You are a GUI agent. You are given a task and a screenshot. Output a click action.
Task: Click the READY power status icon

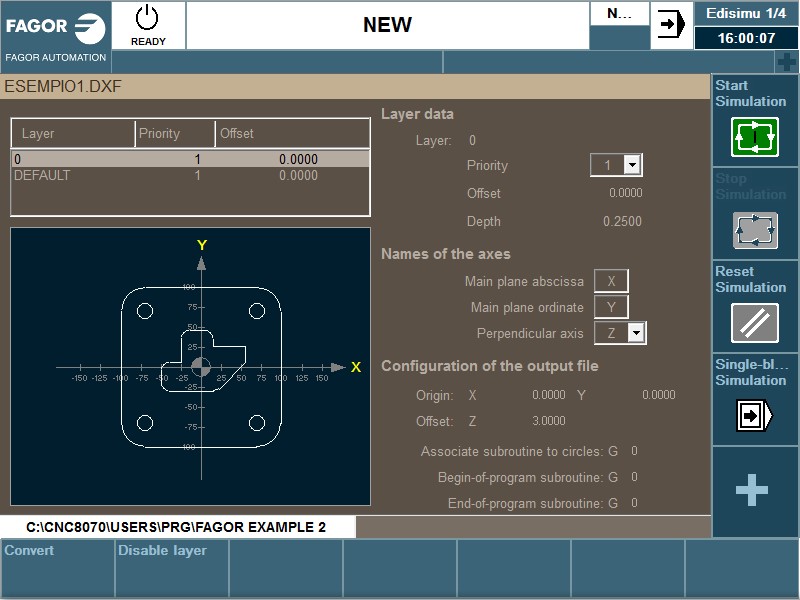pos(147,18)
